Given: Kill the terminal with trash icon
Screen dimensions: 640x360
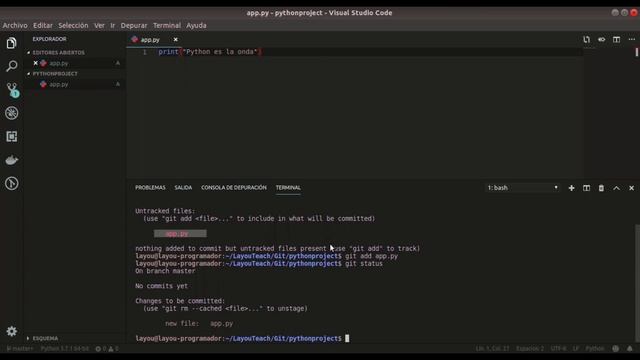Looking at the screenshot, I should 601,188.
